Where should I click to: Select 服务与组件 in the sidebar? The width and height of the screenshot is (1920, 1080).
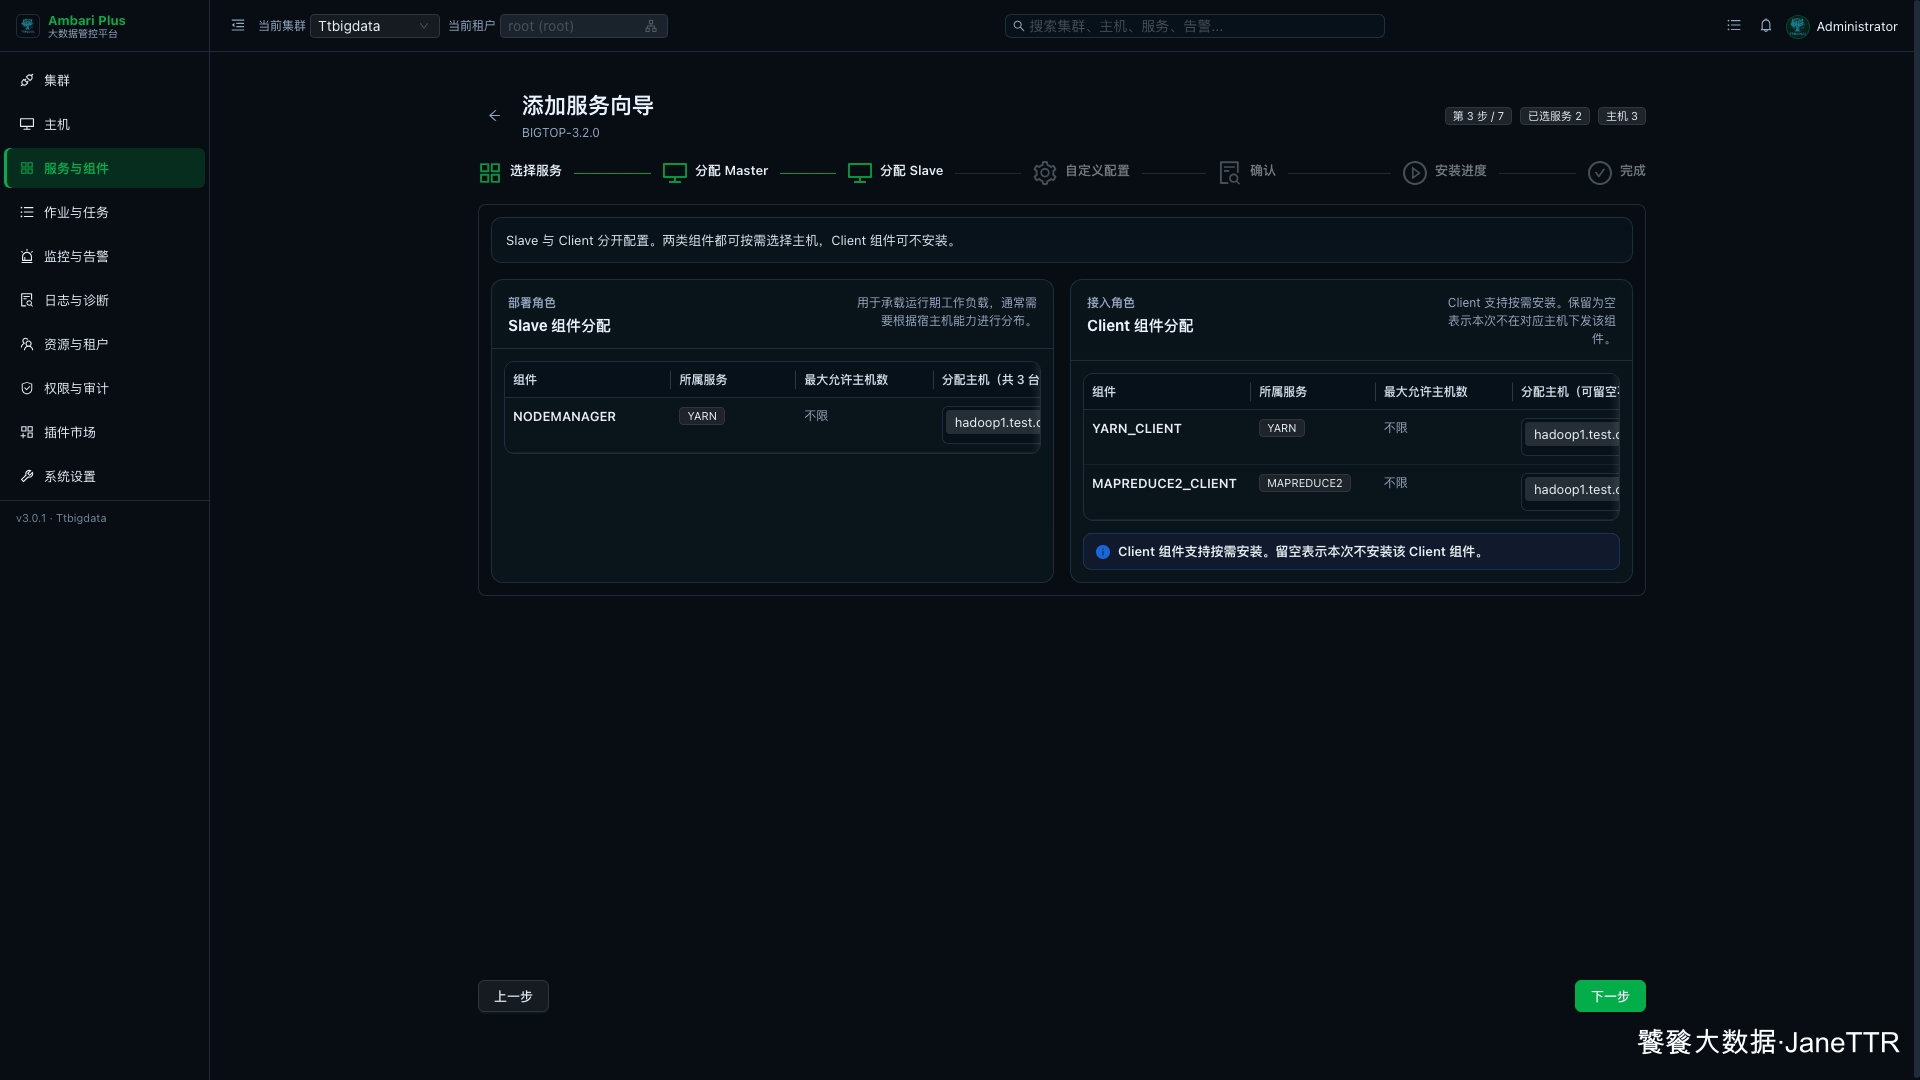point(104,168)
